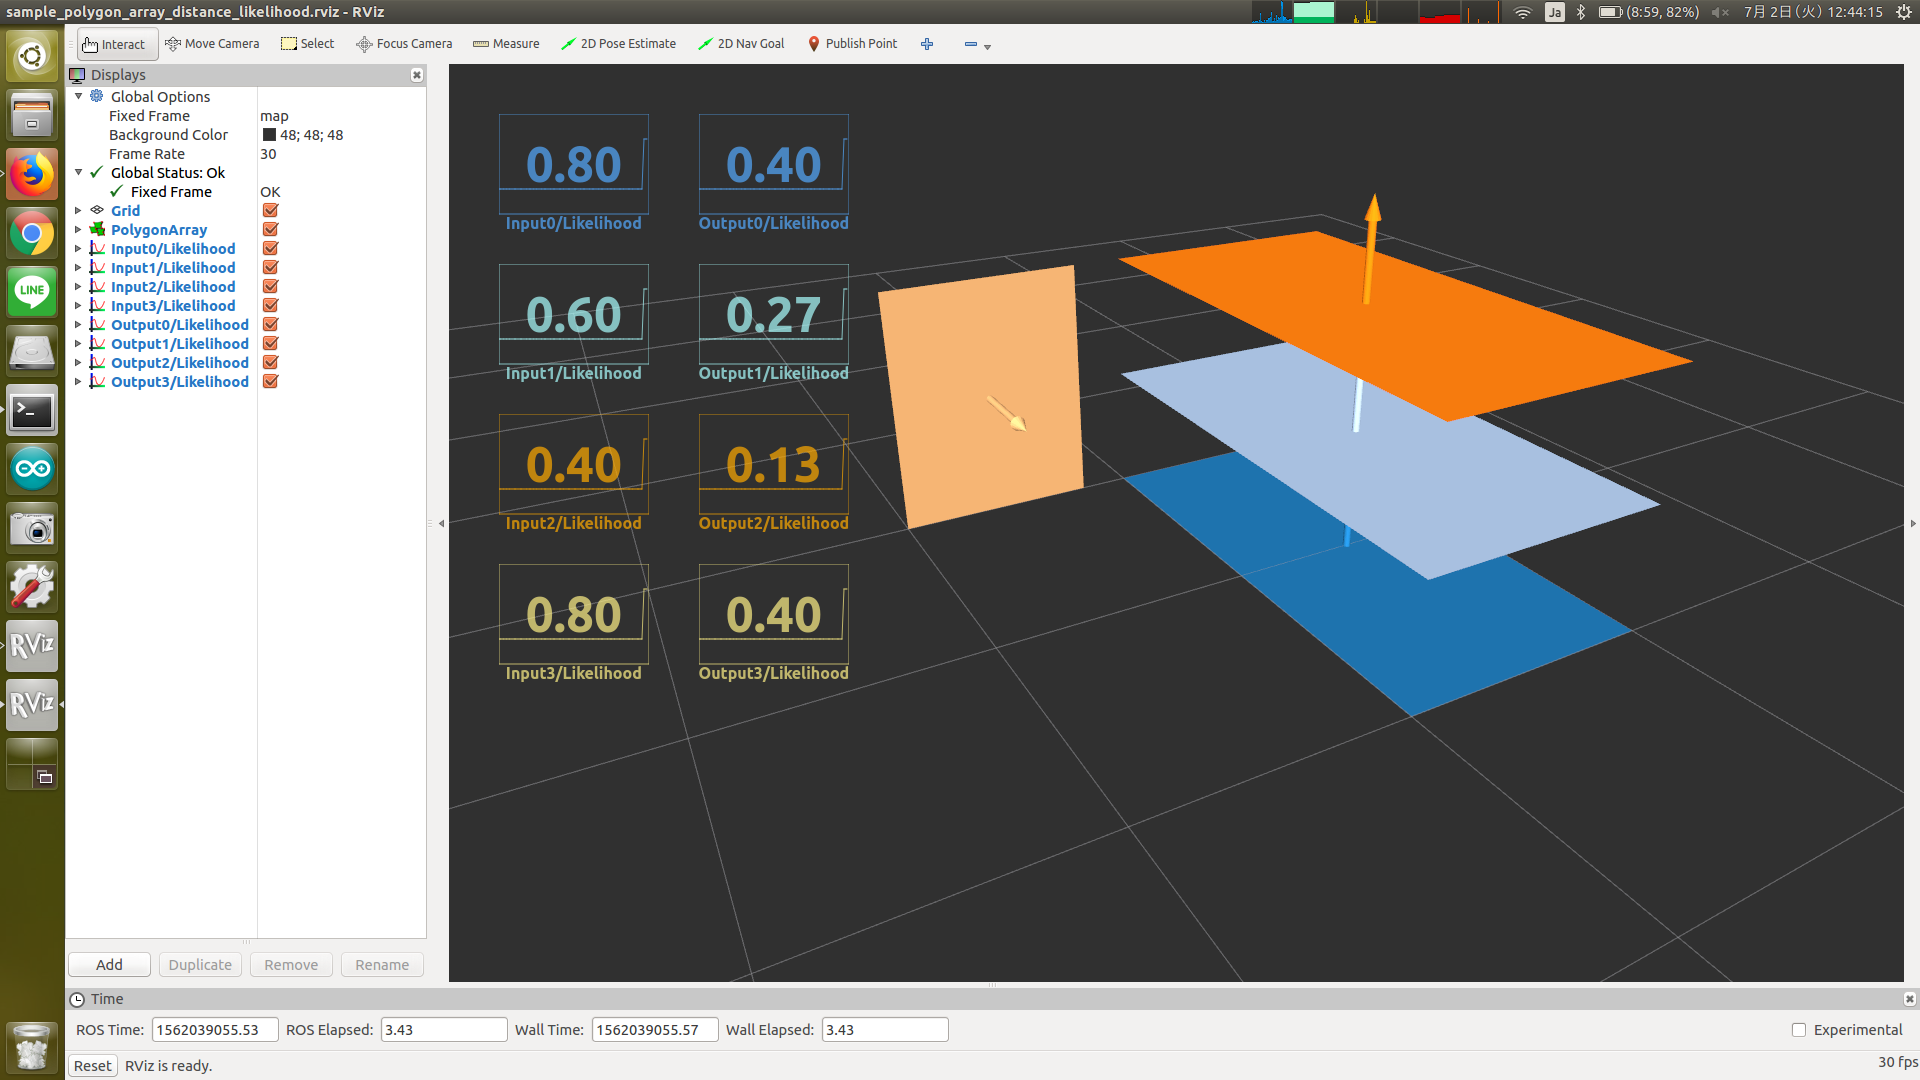This screenshot has height=1080, width=1920.
Task: Click the Remove button
Action: [291, 965]
